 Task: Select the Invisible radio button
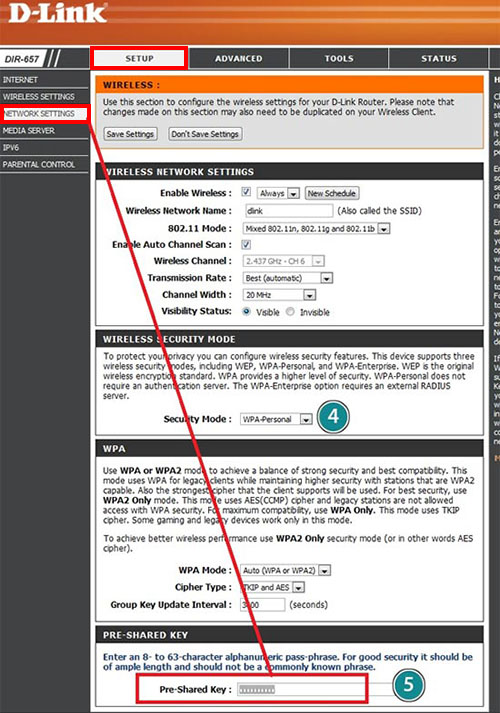(290, 311)
